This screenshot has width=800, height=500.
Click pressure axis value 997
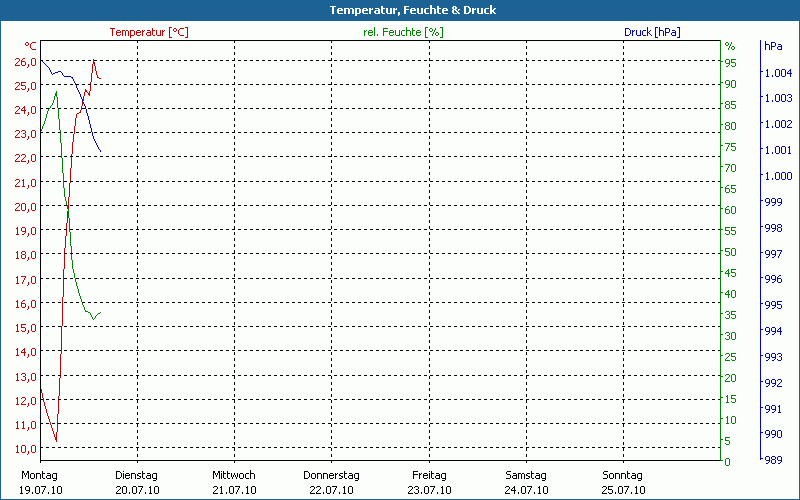click(x=773, y=254)
